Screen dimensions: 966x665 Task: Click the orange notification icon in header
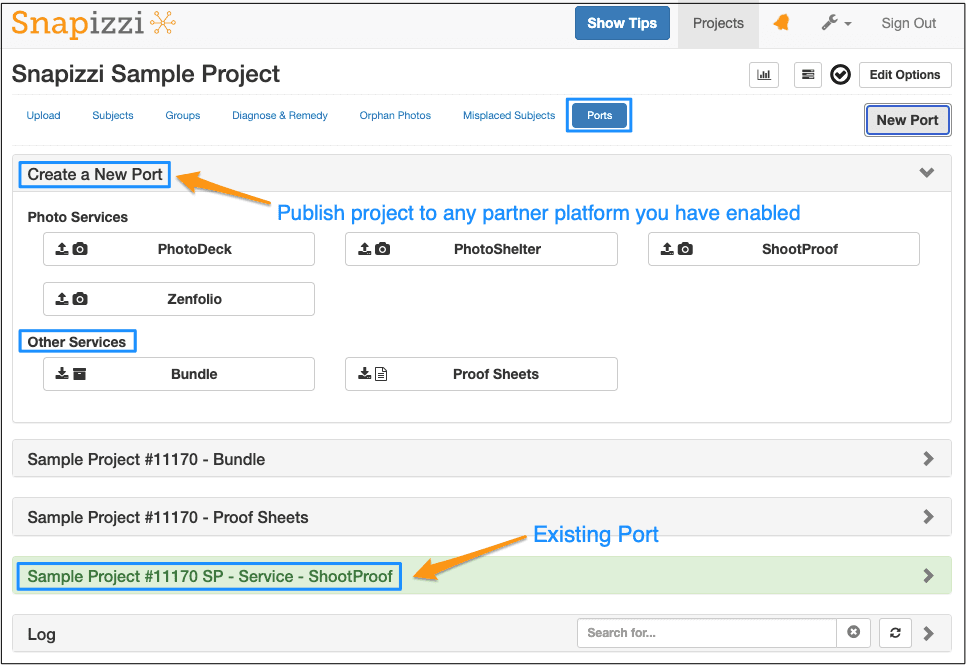click(x=781, y=23)
